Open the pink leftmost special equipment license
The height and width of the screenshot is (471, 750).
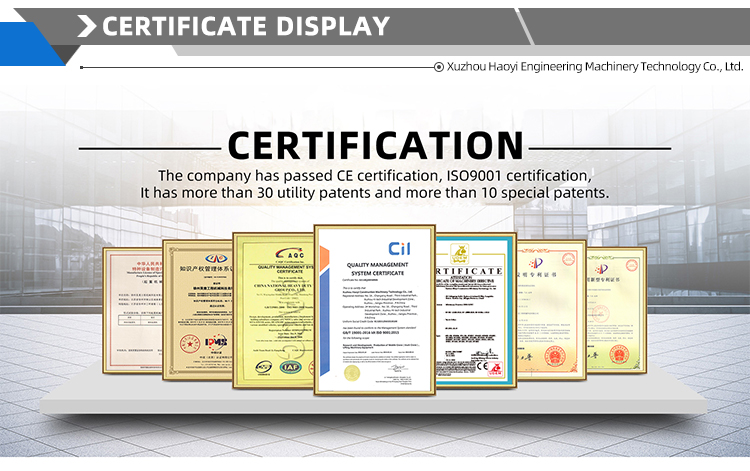tap(132, 310)
